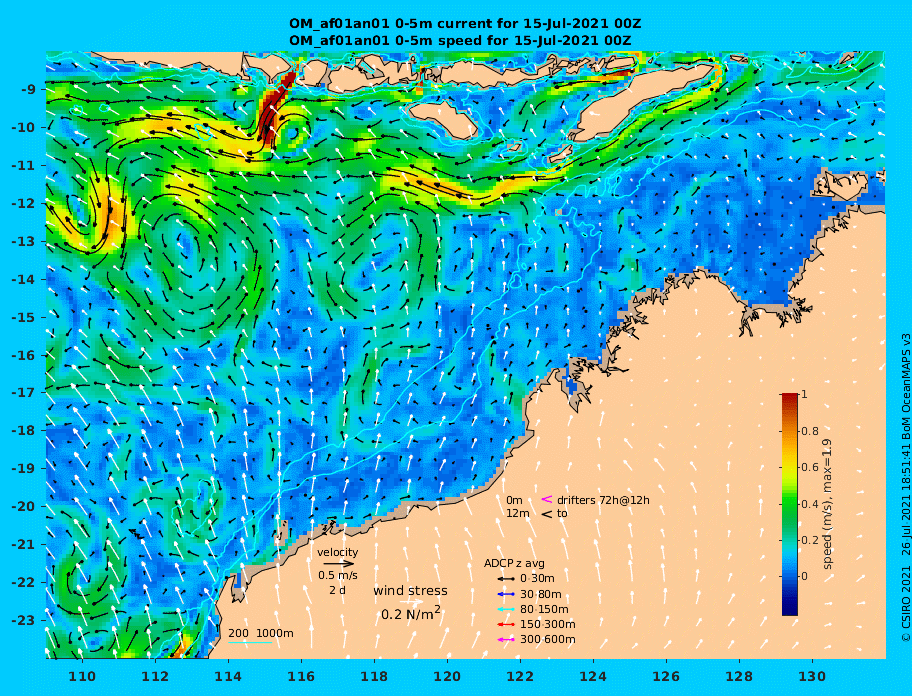Click latitude axis label '-16'
This screenshot has height=696, width=912.
click(x=26, y=355)
